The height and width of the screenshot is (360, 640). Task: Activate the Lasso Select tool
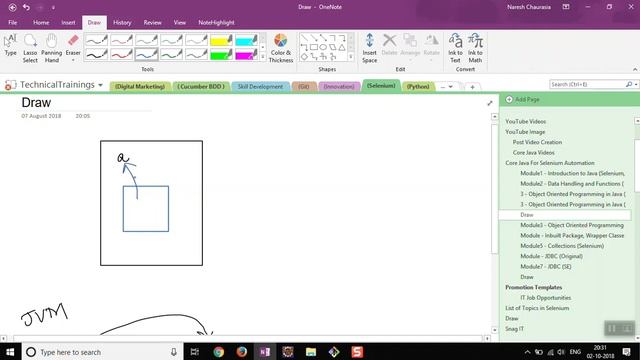click(x=30, y=48)
